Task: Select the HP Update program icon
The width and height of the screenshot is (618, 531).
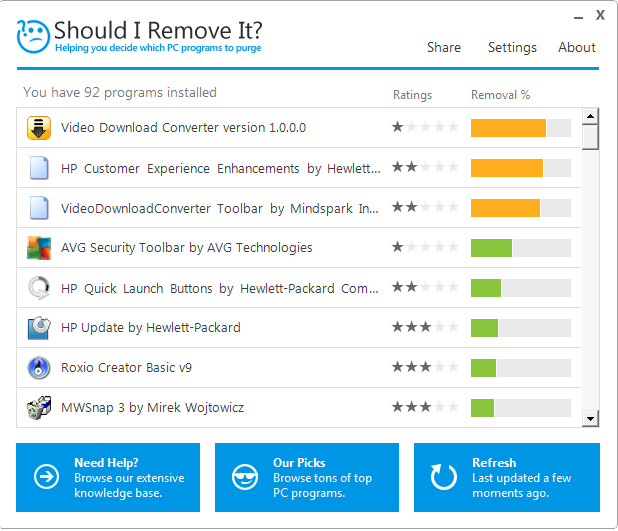Action: click(x=39, y=328)
